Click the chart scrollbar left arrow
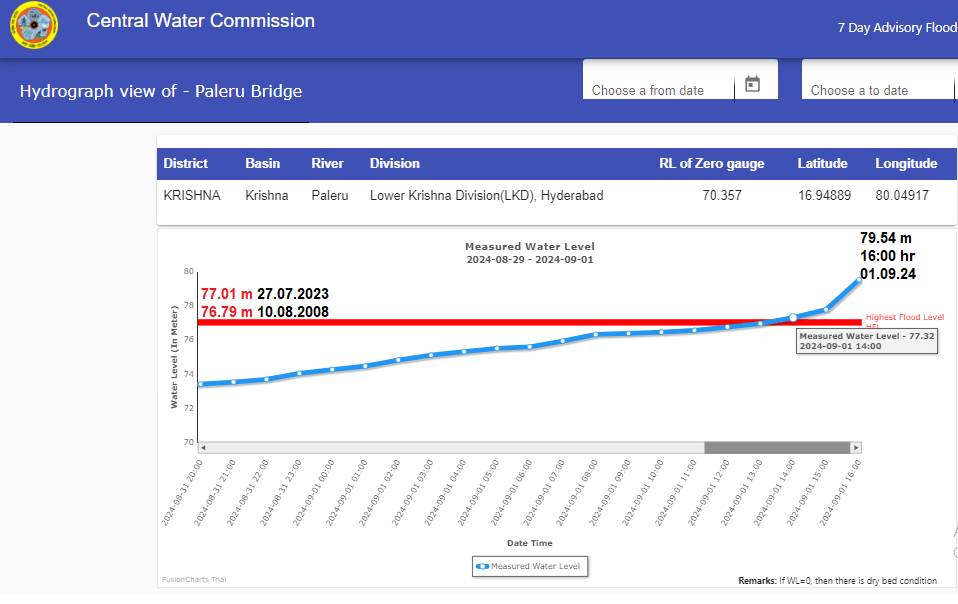This screenshot has height=604, width=958. pos(203,447)
